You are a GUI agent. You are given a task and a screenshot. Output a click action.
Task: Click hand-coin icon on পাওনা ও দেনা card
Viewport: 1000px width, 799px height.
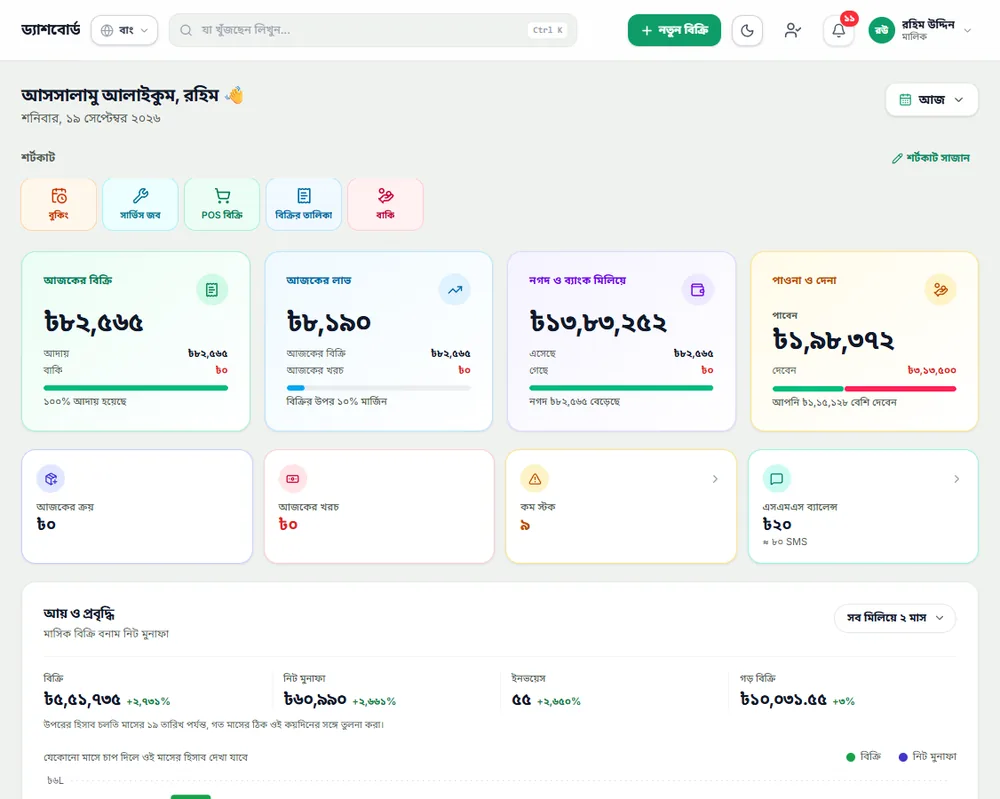coord(941,290)
